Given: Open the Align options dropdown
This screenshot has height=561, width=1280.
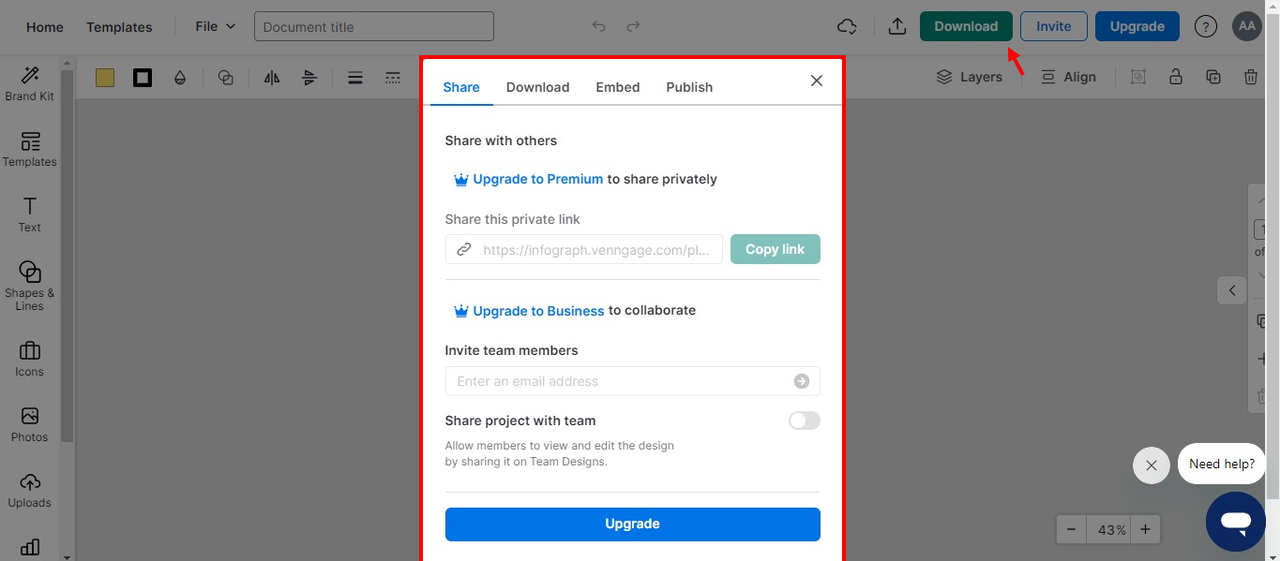Looking at the screenshot, I should coord(1068,77).
